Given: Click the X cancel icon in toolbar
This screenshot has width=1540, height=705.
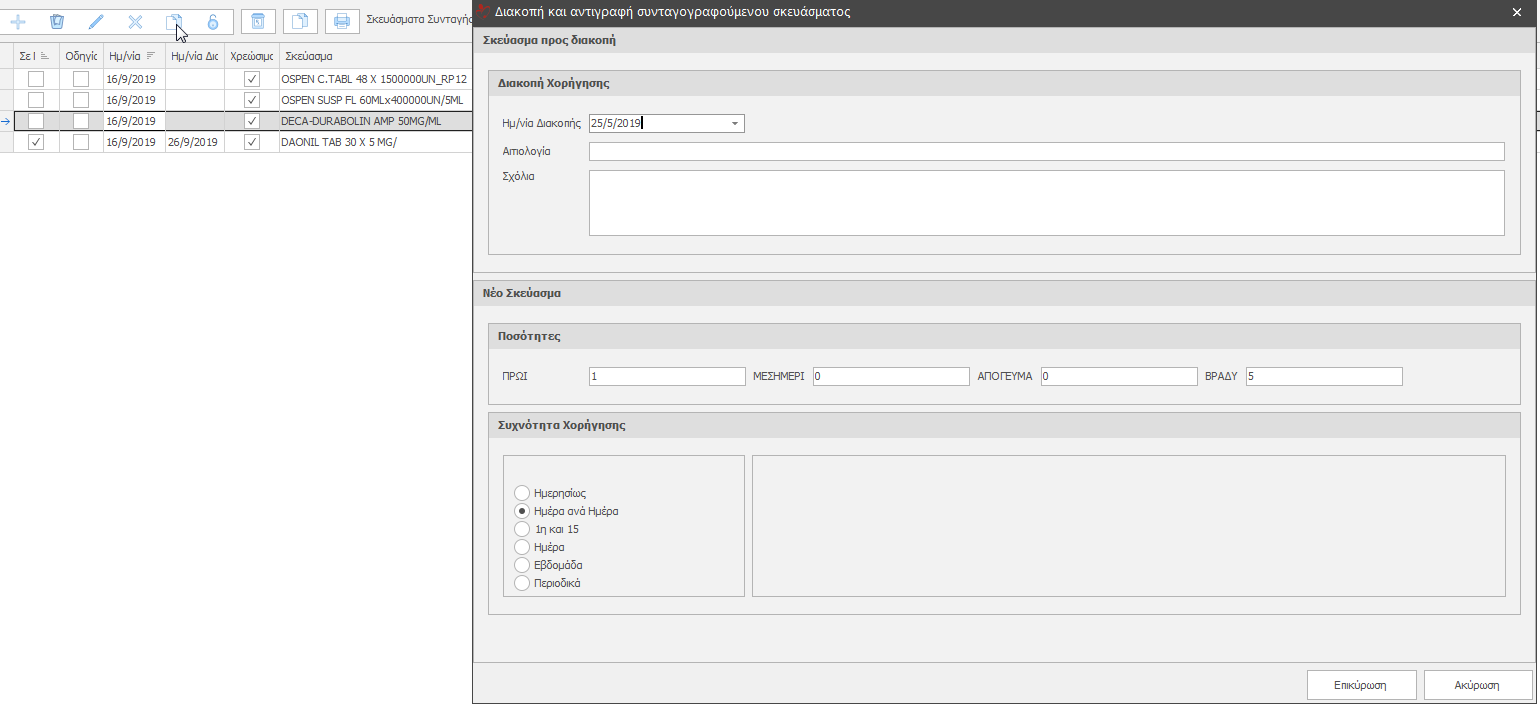Looking at the screenshot, I should (x=135, y=21).
